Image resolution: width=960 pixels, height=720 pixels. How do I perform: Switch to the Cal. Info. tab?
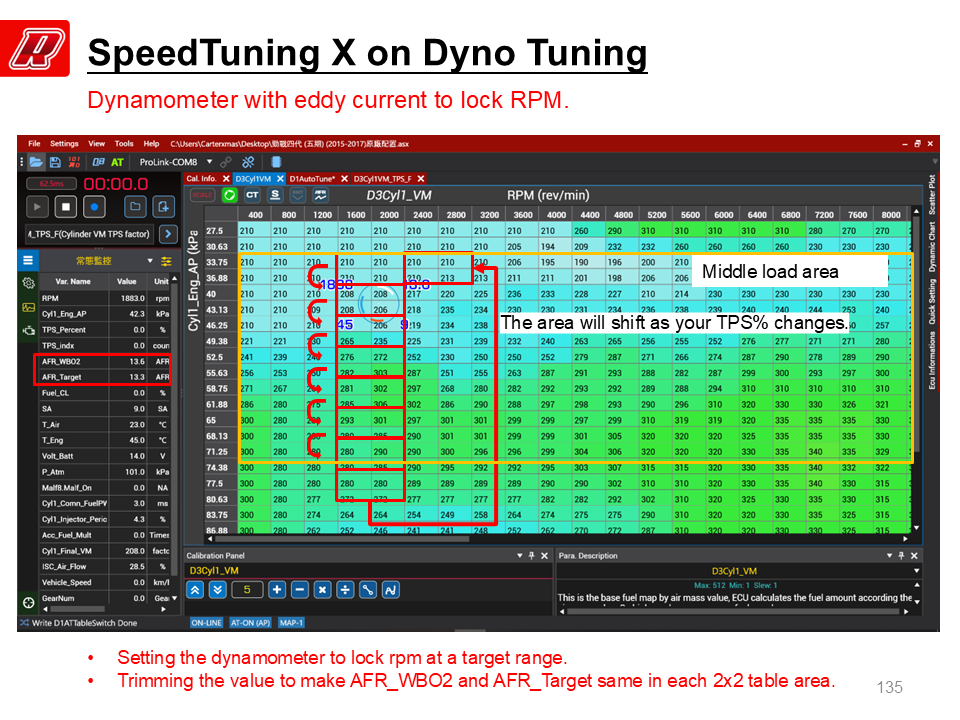pyautogui.click(x=201, y=179)
